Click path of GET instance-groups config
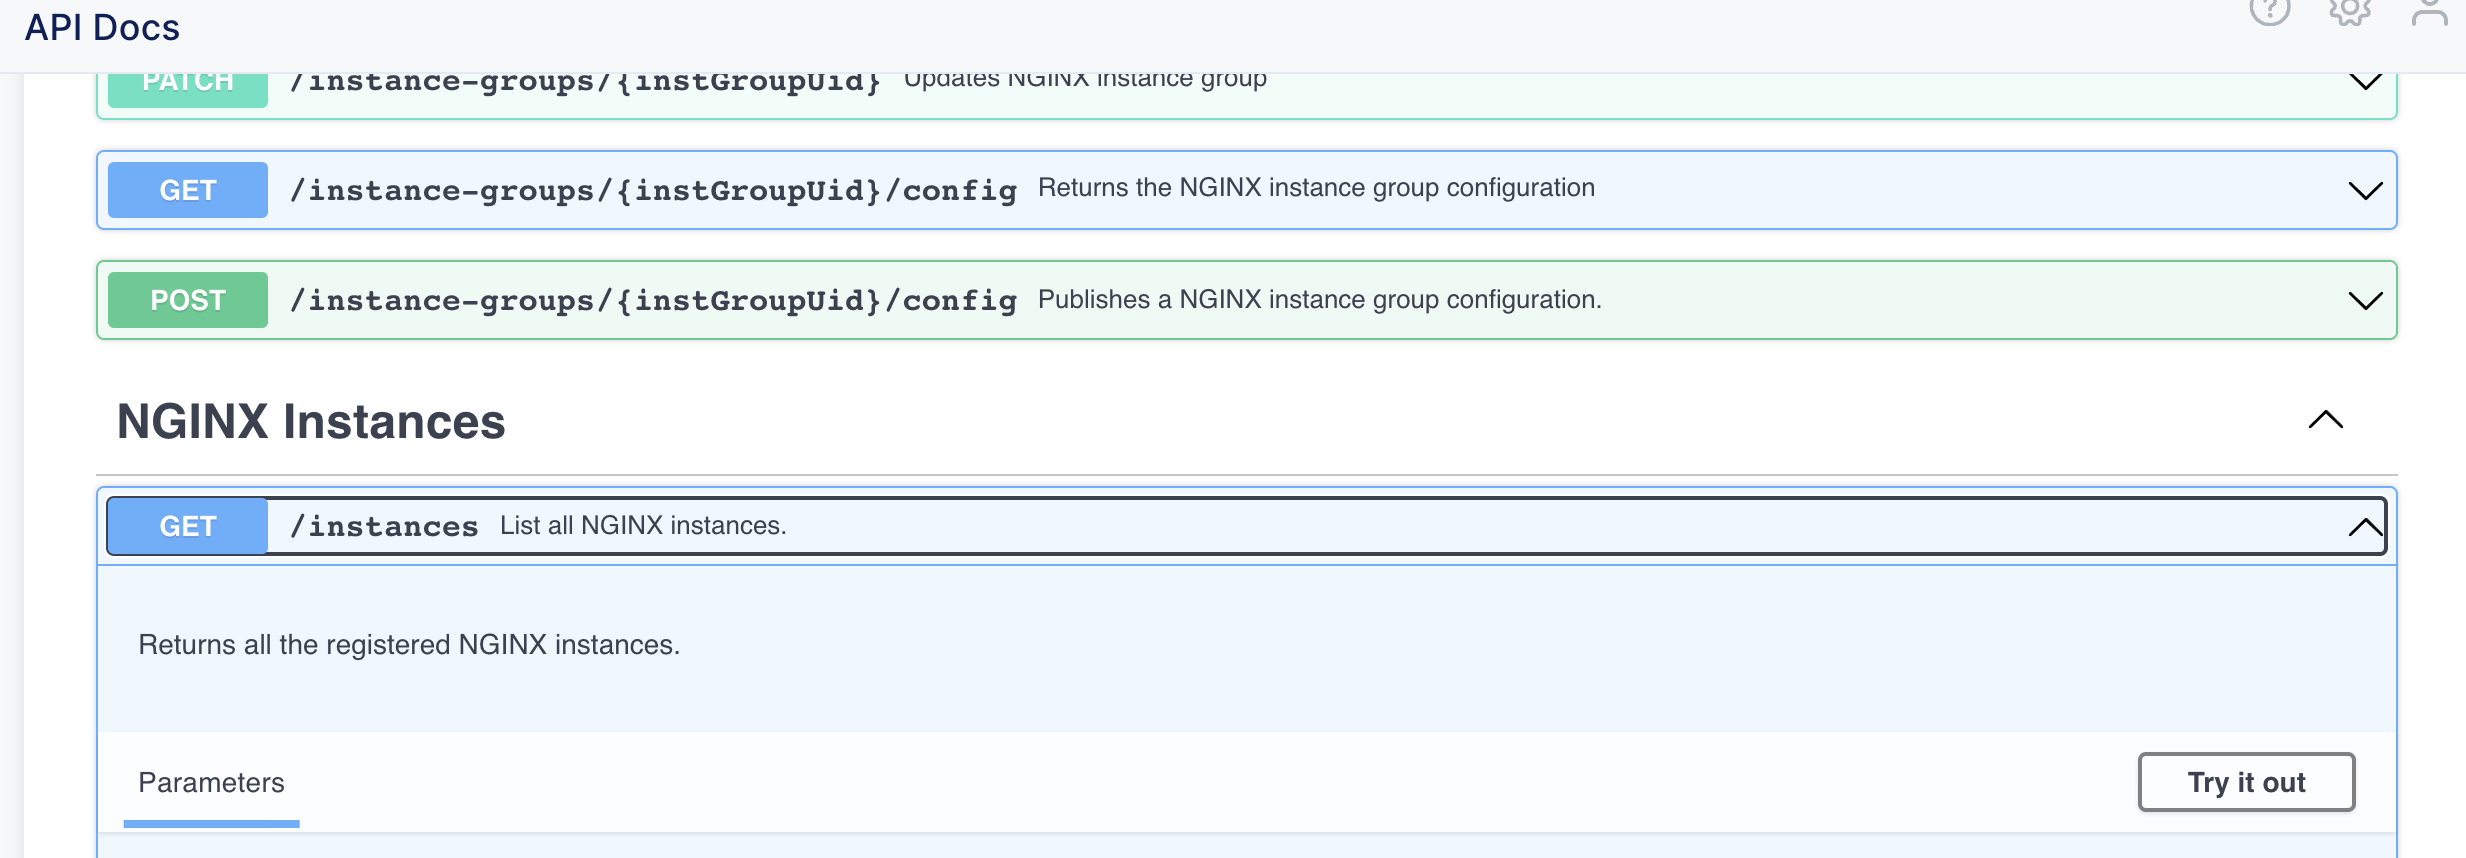This screenshot has width=2466, height=858. tap(653, 190)
